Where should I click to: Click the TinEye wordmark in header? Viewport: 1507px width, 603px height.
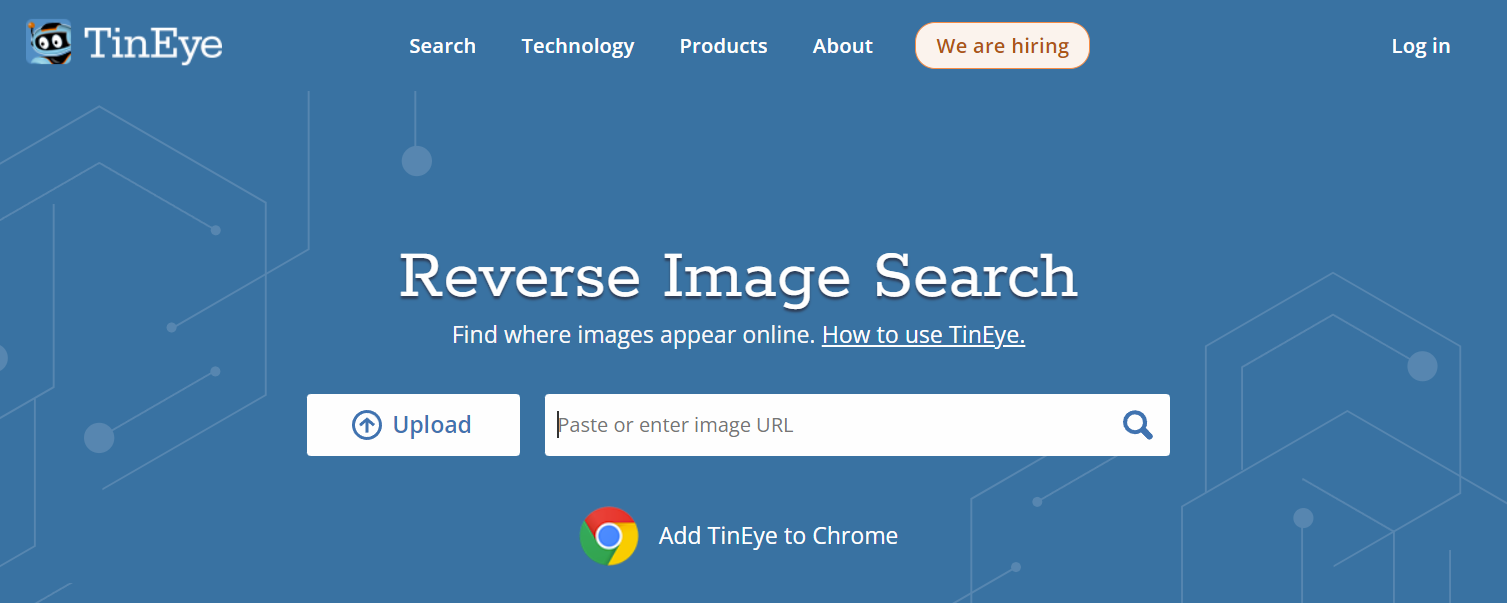(x=153, y=45)
